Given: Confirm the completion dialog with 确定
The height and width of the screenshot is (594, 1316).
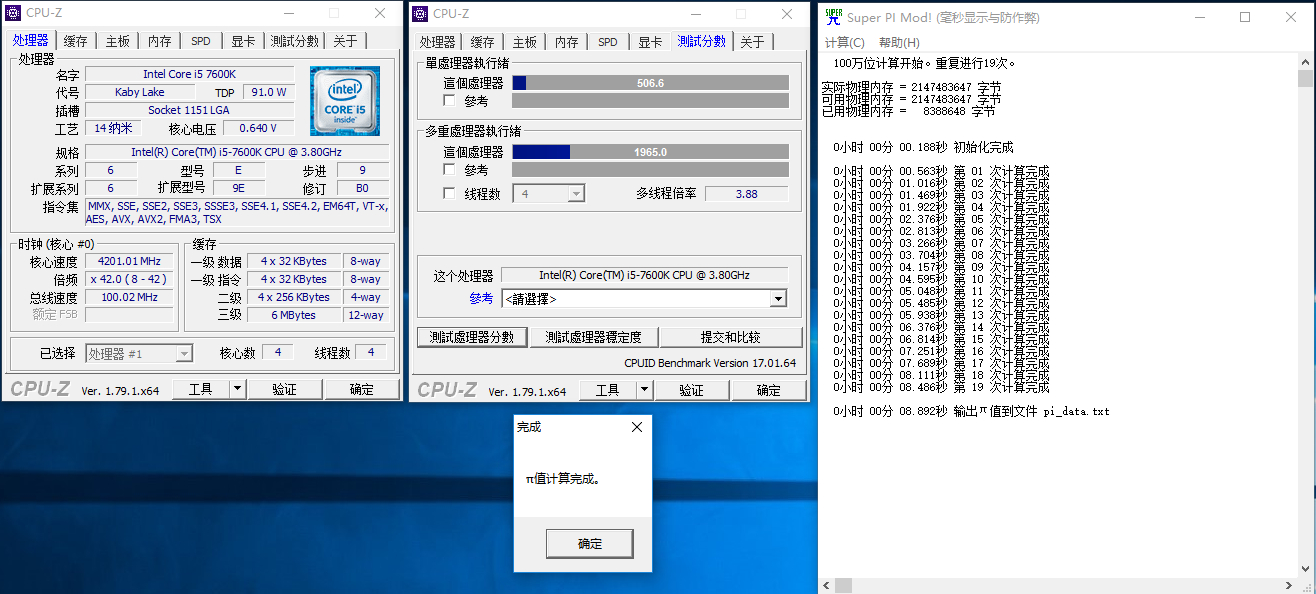Looking at the screenshot, I should pyautogui.click(x=589, y=543).
